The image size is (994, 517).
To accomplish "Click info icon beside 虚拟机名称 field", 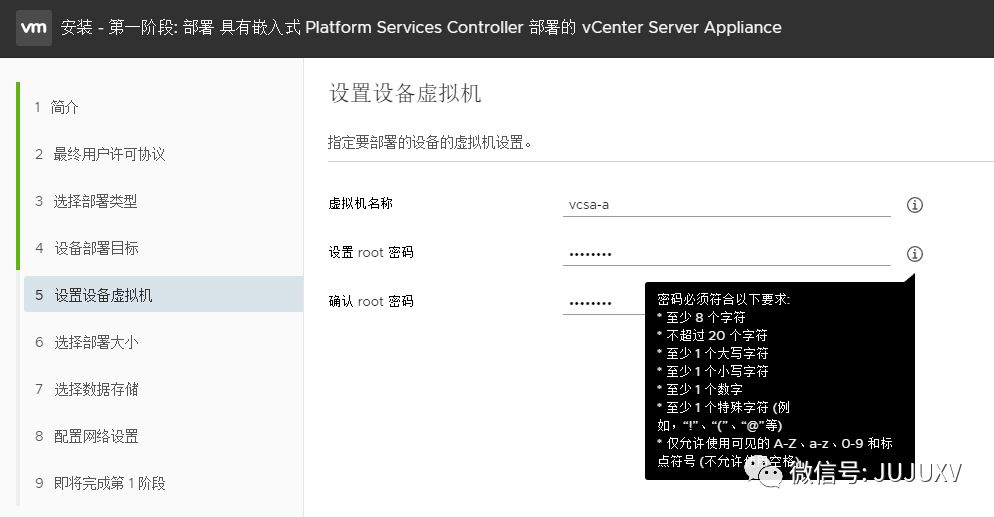I will [914, 205].
